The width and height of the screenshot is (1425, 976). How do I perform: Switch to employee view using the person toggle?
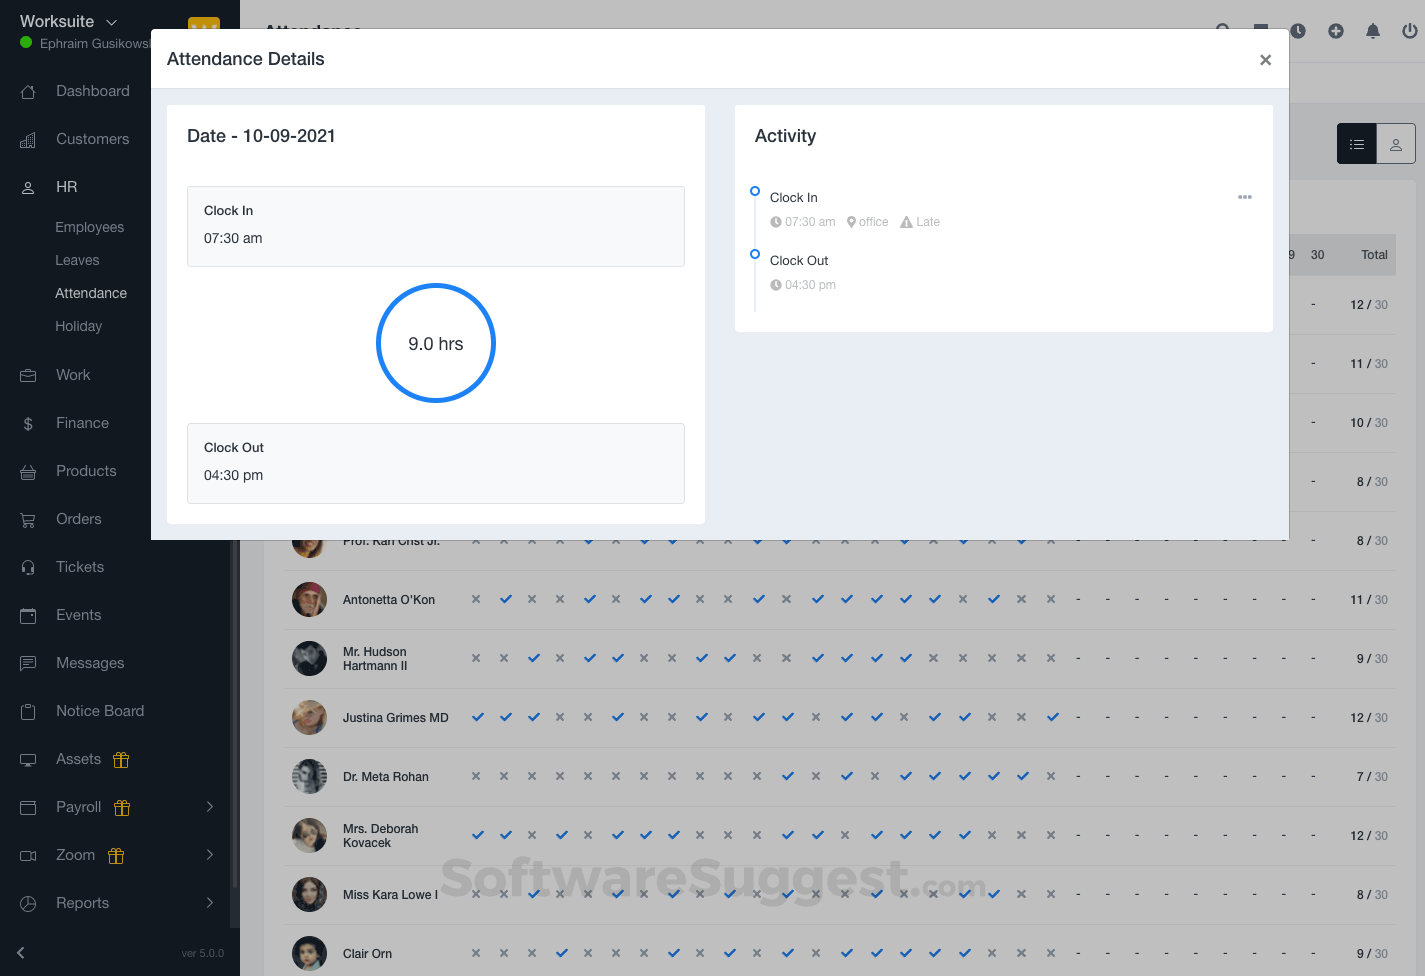point(1395,143)
